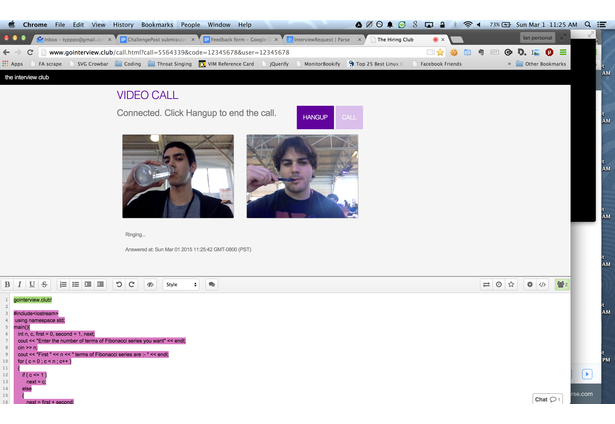Screen dimensions: 615x424
Task: Open the MonitorBookify bookmark
Action: click(x=318, y=64)
